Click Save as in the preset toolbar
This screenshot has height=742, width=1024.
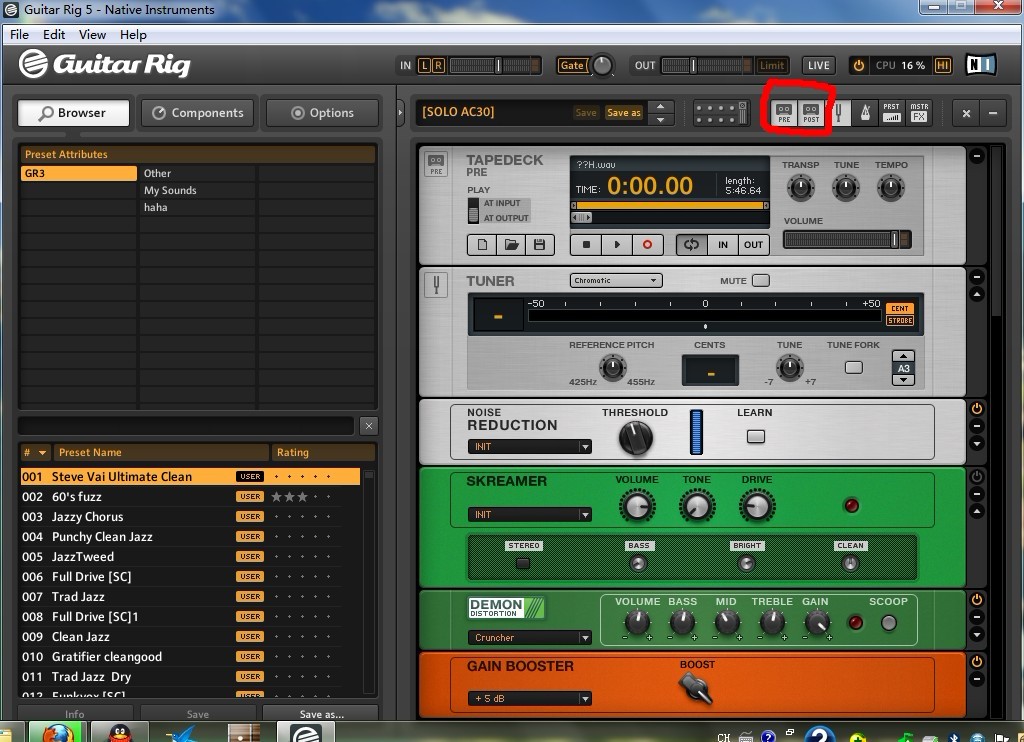tap(624, 112)
